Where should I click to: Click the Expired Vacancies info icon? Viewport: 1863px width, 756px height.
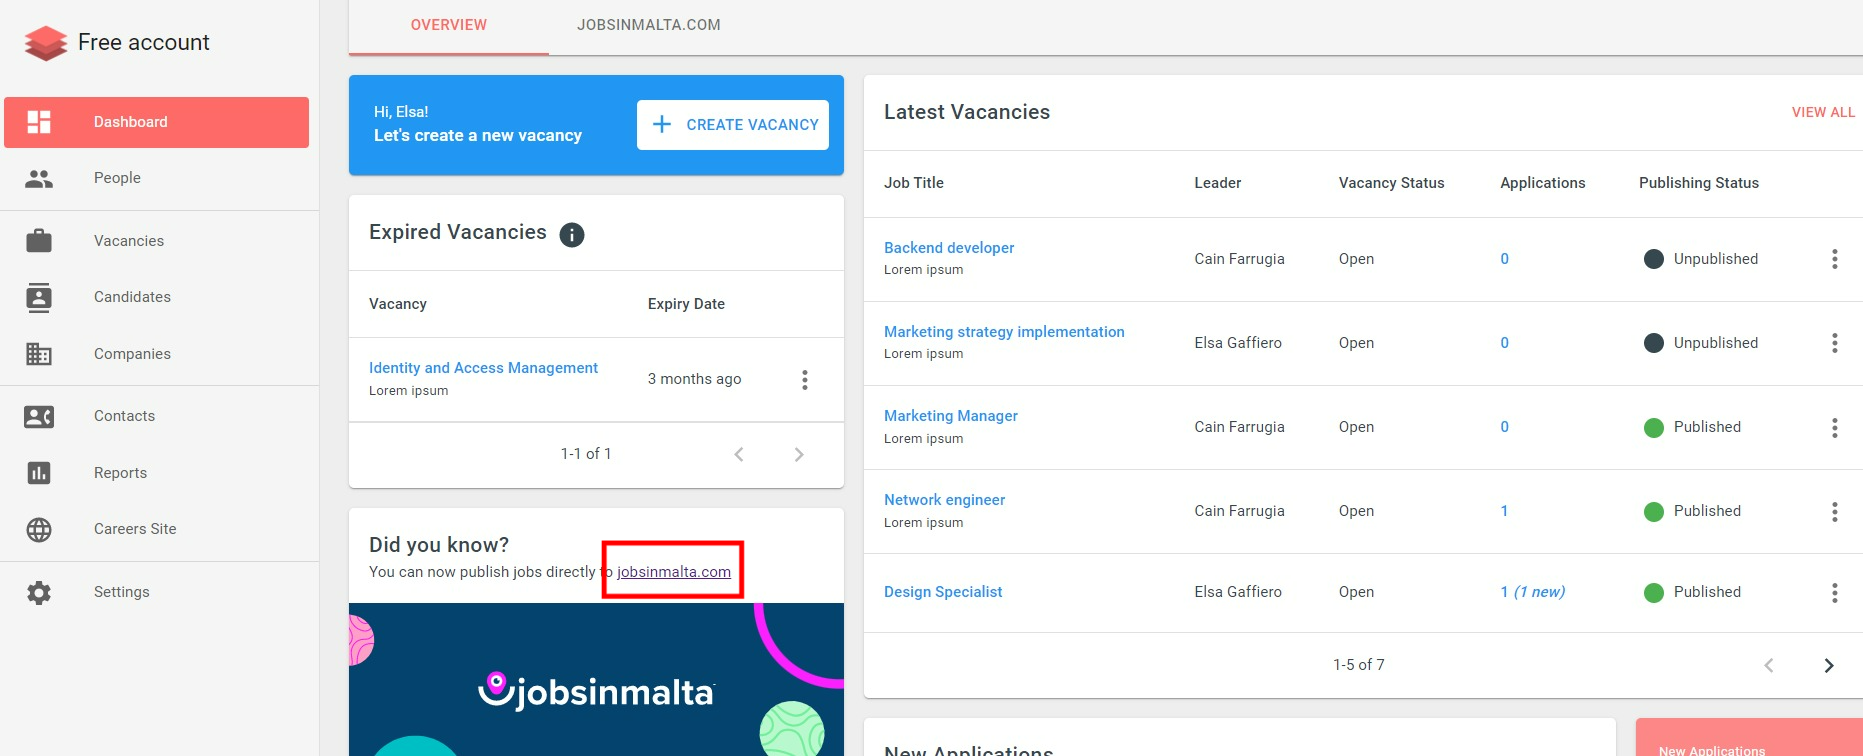coord(572,235)
